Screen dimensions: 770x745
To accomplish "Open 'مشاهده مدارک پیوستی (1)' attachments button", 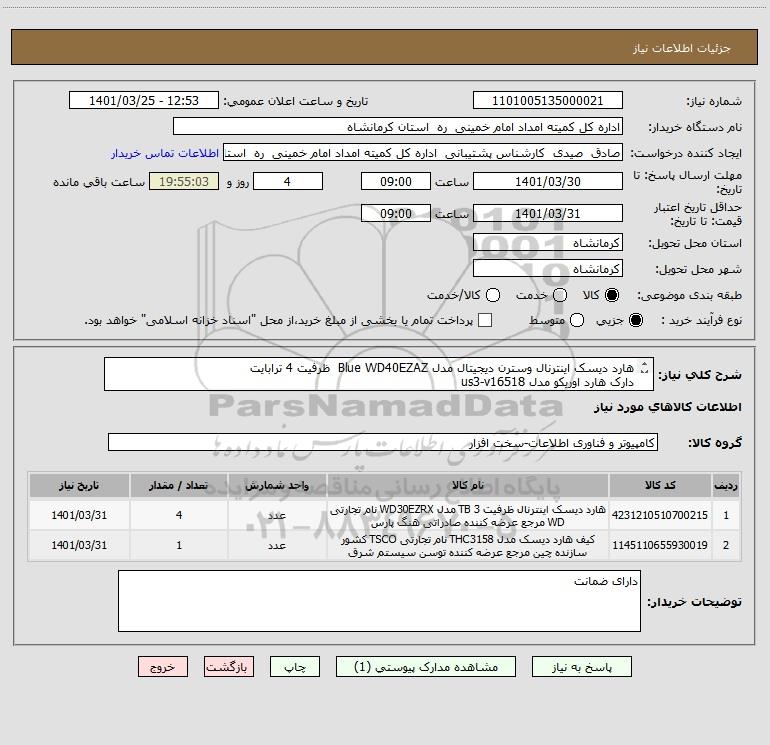I will click(426, 666).
